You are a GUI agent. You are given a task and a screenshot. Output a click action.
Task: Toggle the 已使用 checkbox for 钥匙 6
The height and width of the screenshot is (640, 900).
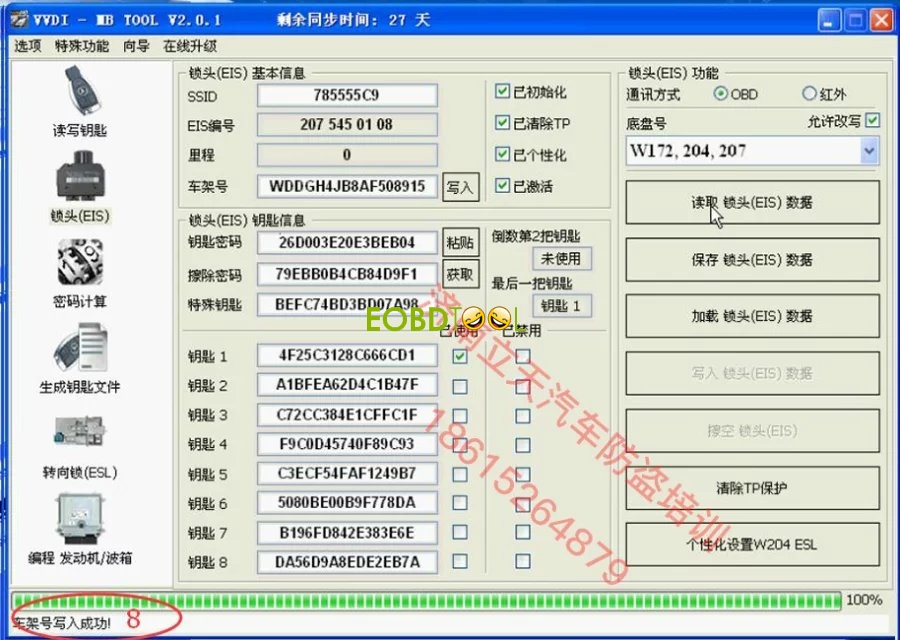[460, 502]
